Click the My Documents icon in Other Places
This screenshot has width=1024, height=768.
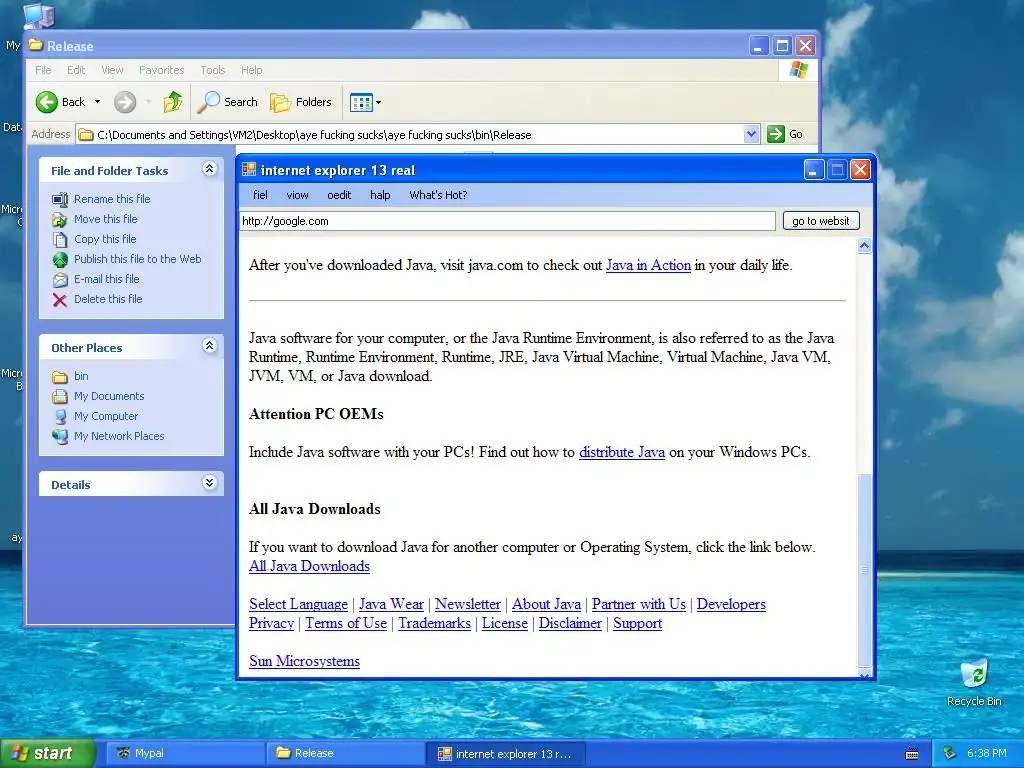[x=60, y=396]
